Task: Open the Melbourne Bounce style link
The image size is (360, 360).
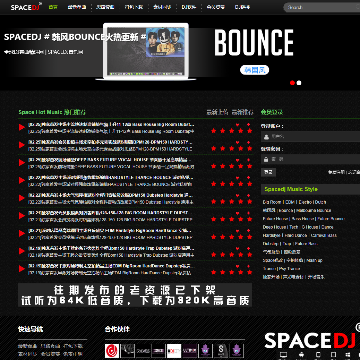Action: [x=313, y=210]
